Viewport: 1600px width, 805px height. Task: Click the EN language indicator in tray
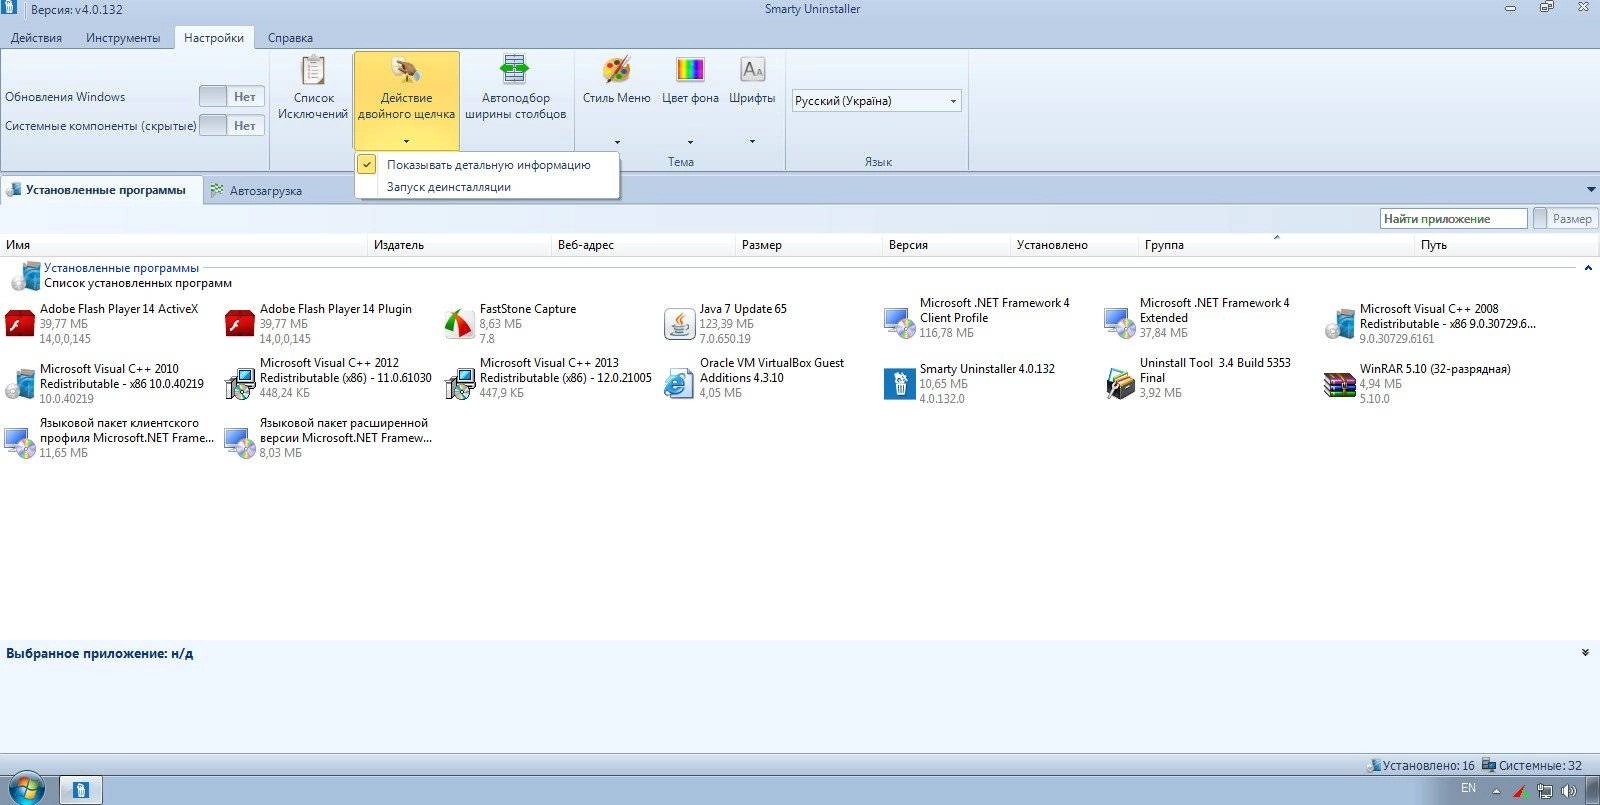coord(1468,788)
